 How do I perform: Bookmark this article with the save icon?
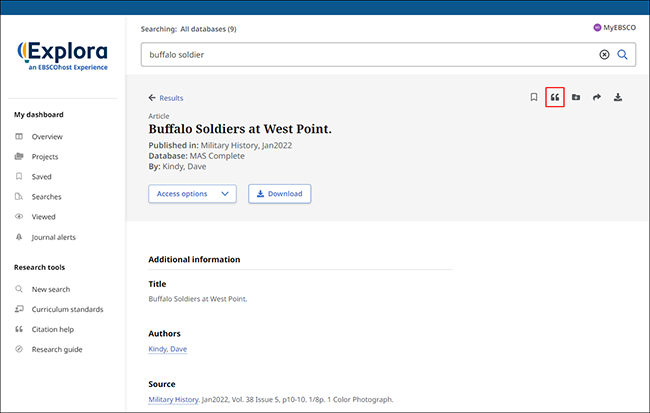click(534, 97)
